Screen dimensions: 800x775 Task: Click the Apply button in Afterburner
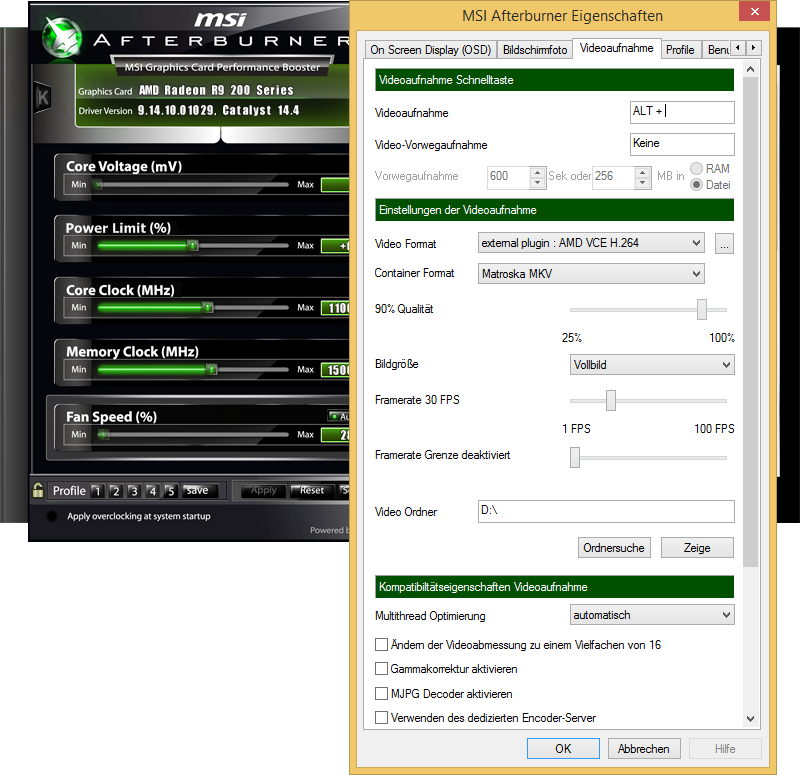point(263,490)
